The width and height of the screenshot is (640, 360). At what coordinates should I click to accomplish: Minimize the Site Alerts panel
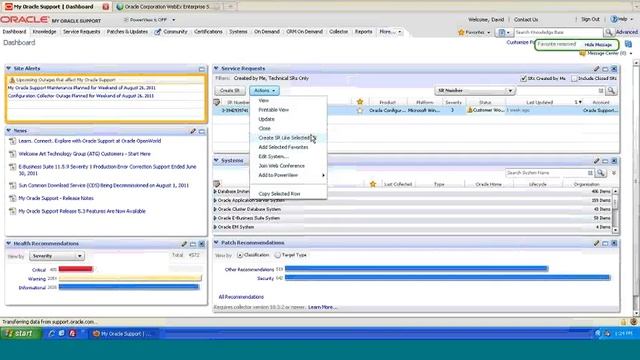(202, 69)
